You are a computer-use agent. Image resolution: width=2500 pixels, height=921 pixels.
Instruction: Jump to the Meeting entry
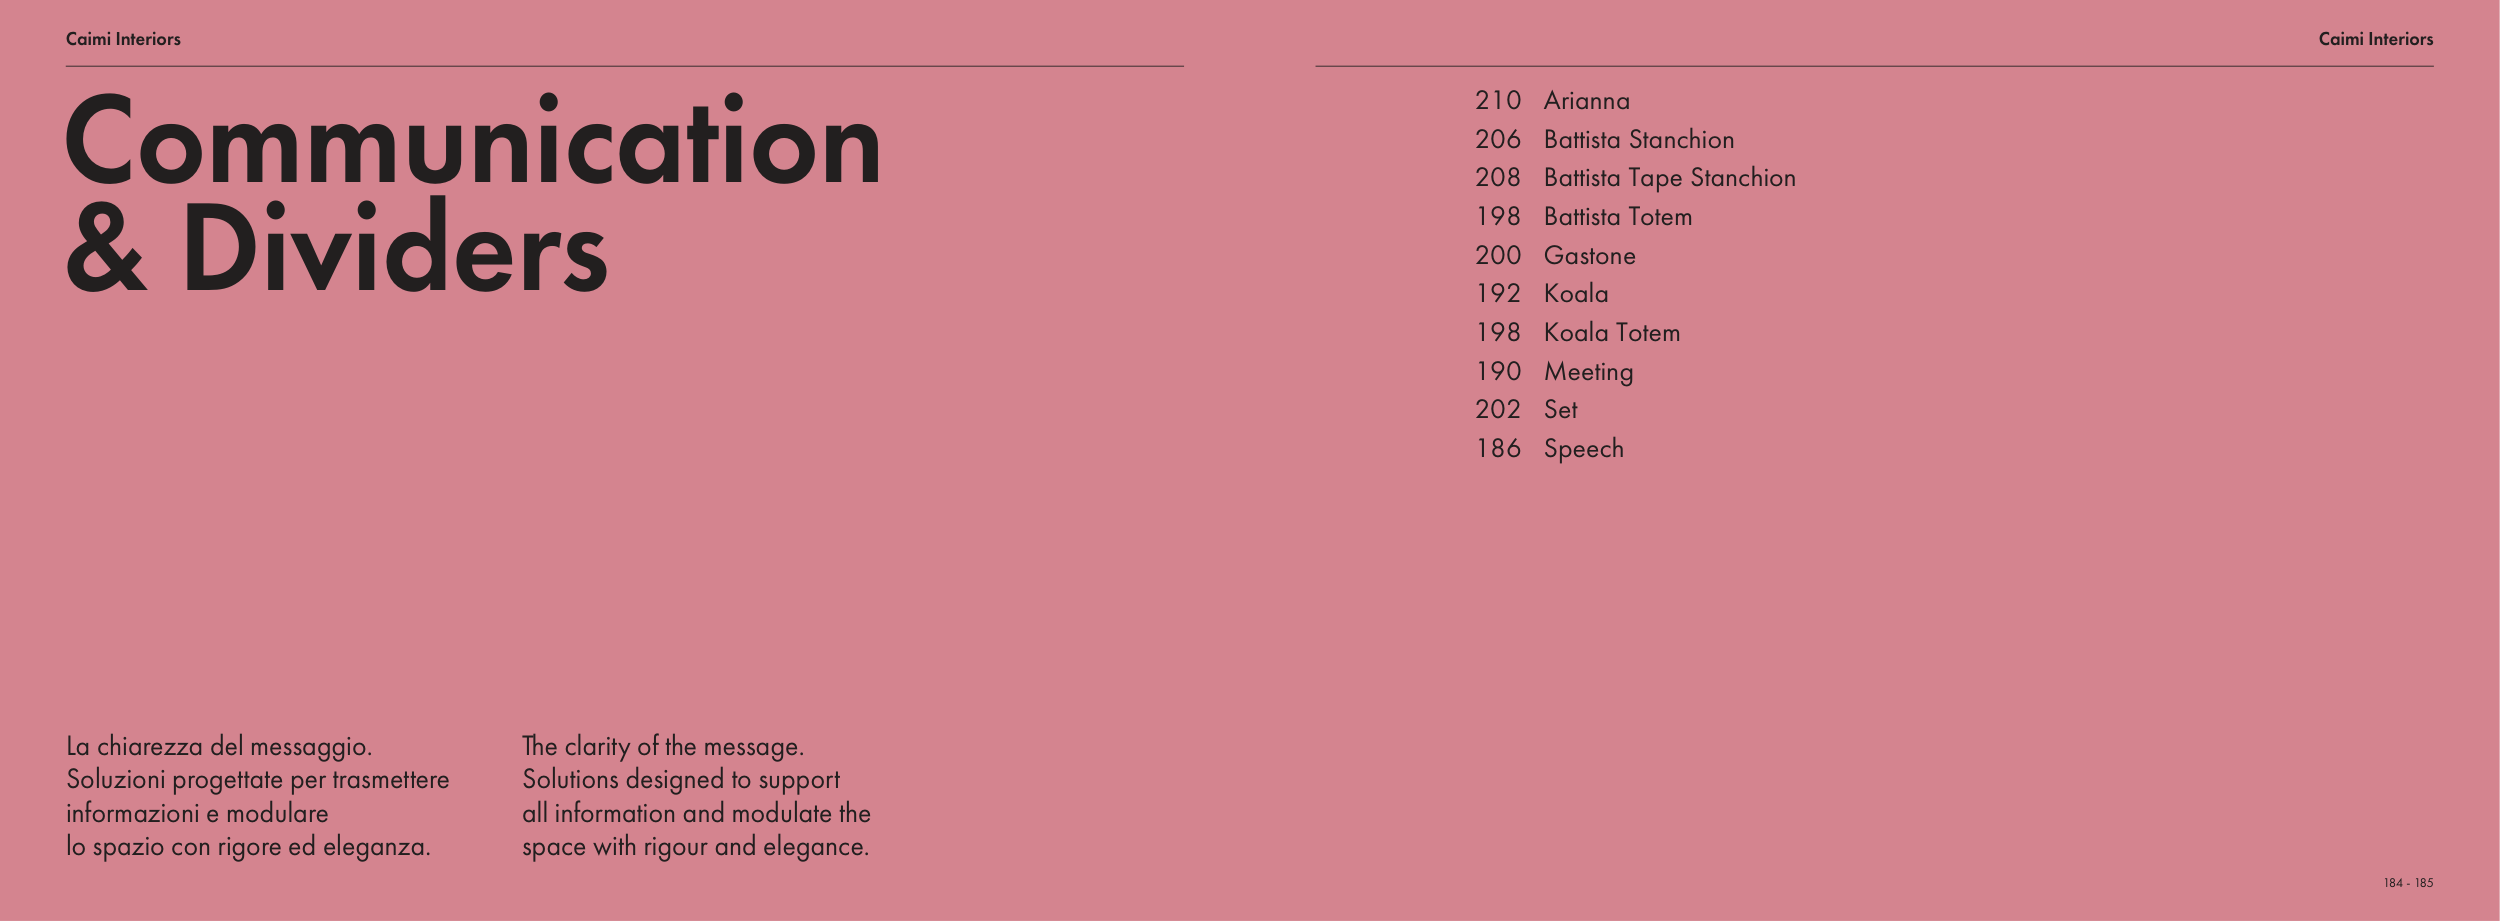(x=1588, y=372)
